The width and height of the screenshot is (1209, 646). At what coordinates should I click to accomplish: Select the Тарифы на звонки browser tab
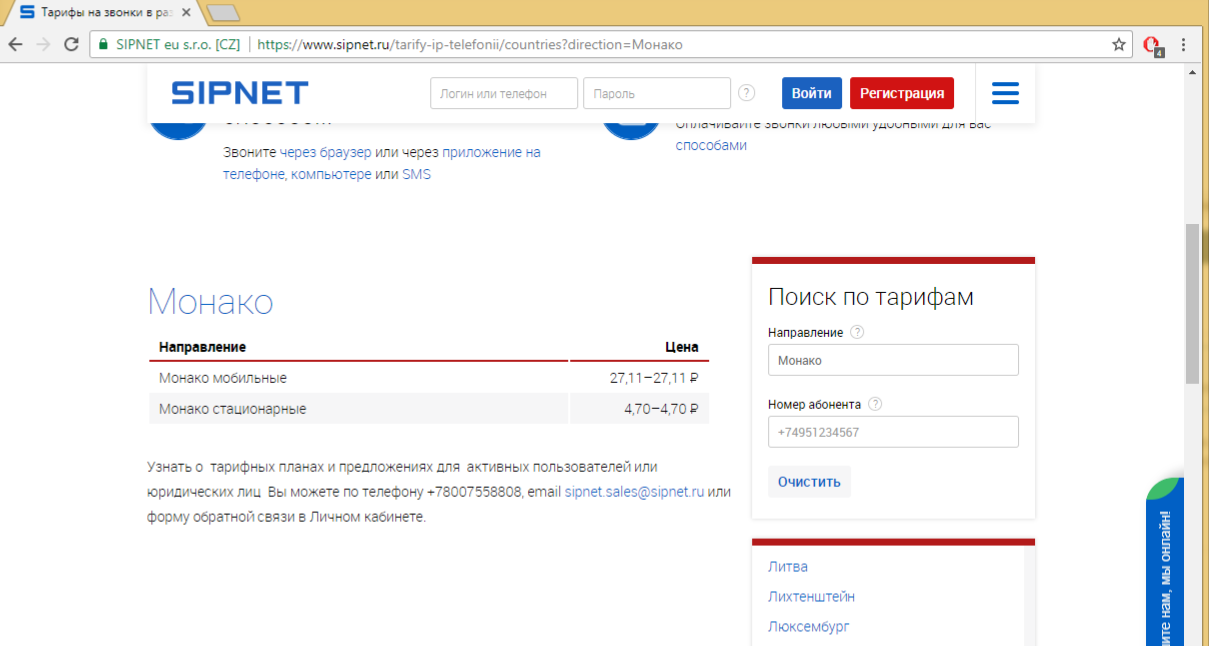pyautogui.click(x=104, y=12)
